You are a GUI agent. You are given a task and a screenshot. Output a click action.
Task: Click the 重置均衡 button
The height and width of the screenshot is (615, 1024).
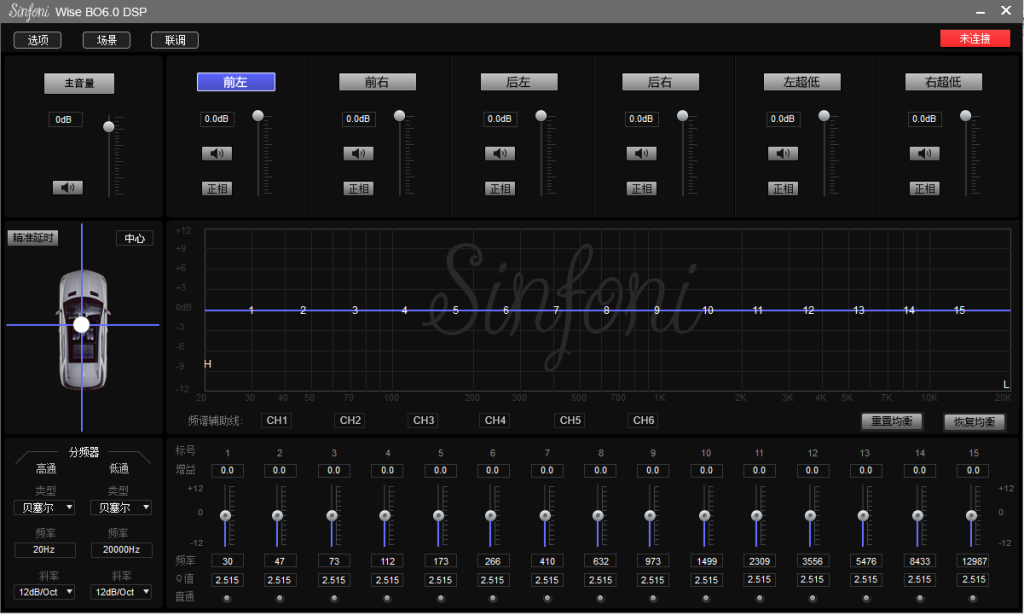point(891,421)
